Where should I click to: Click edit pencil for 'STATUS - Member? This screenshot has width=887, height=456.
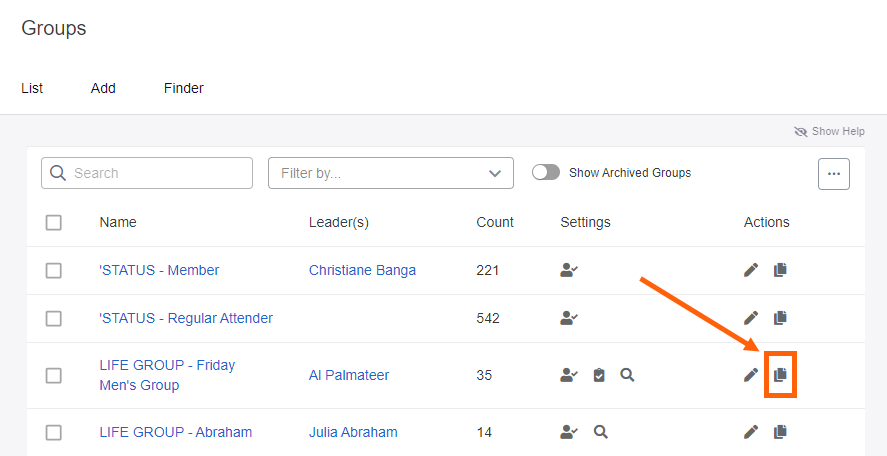(x=751, y=270)
